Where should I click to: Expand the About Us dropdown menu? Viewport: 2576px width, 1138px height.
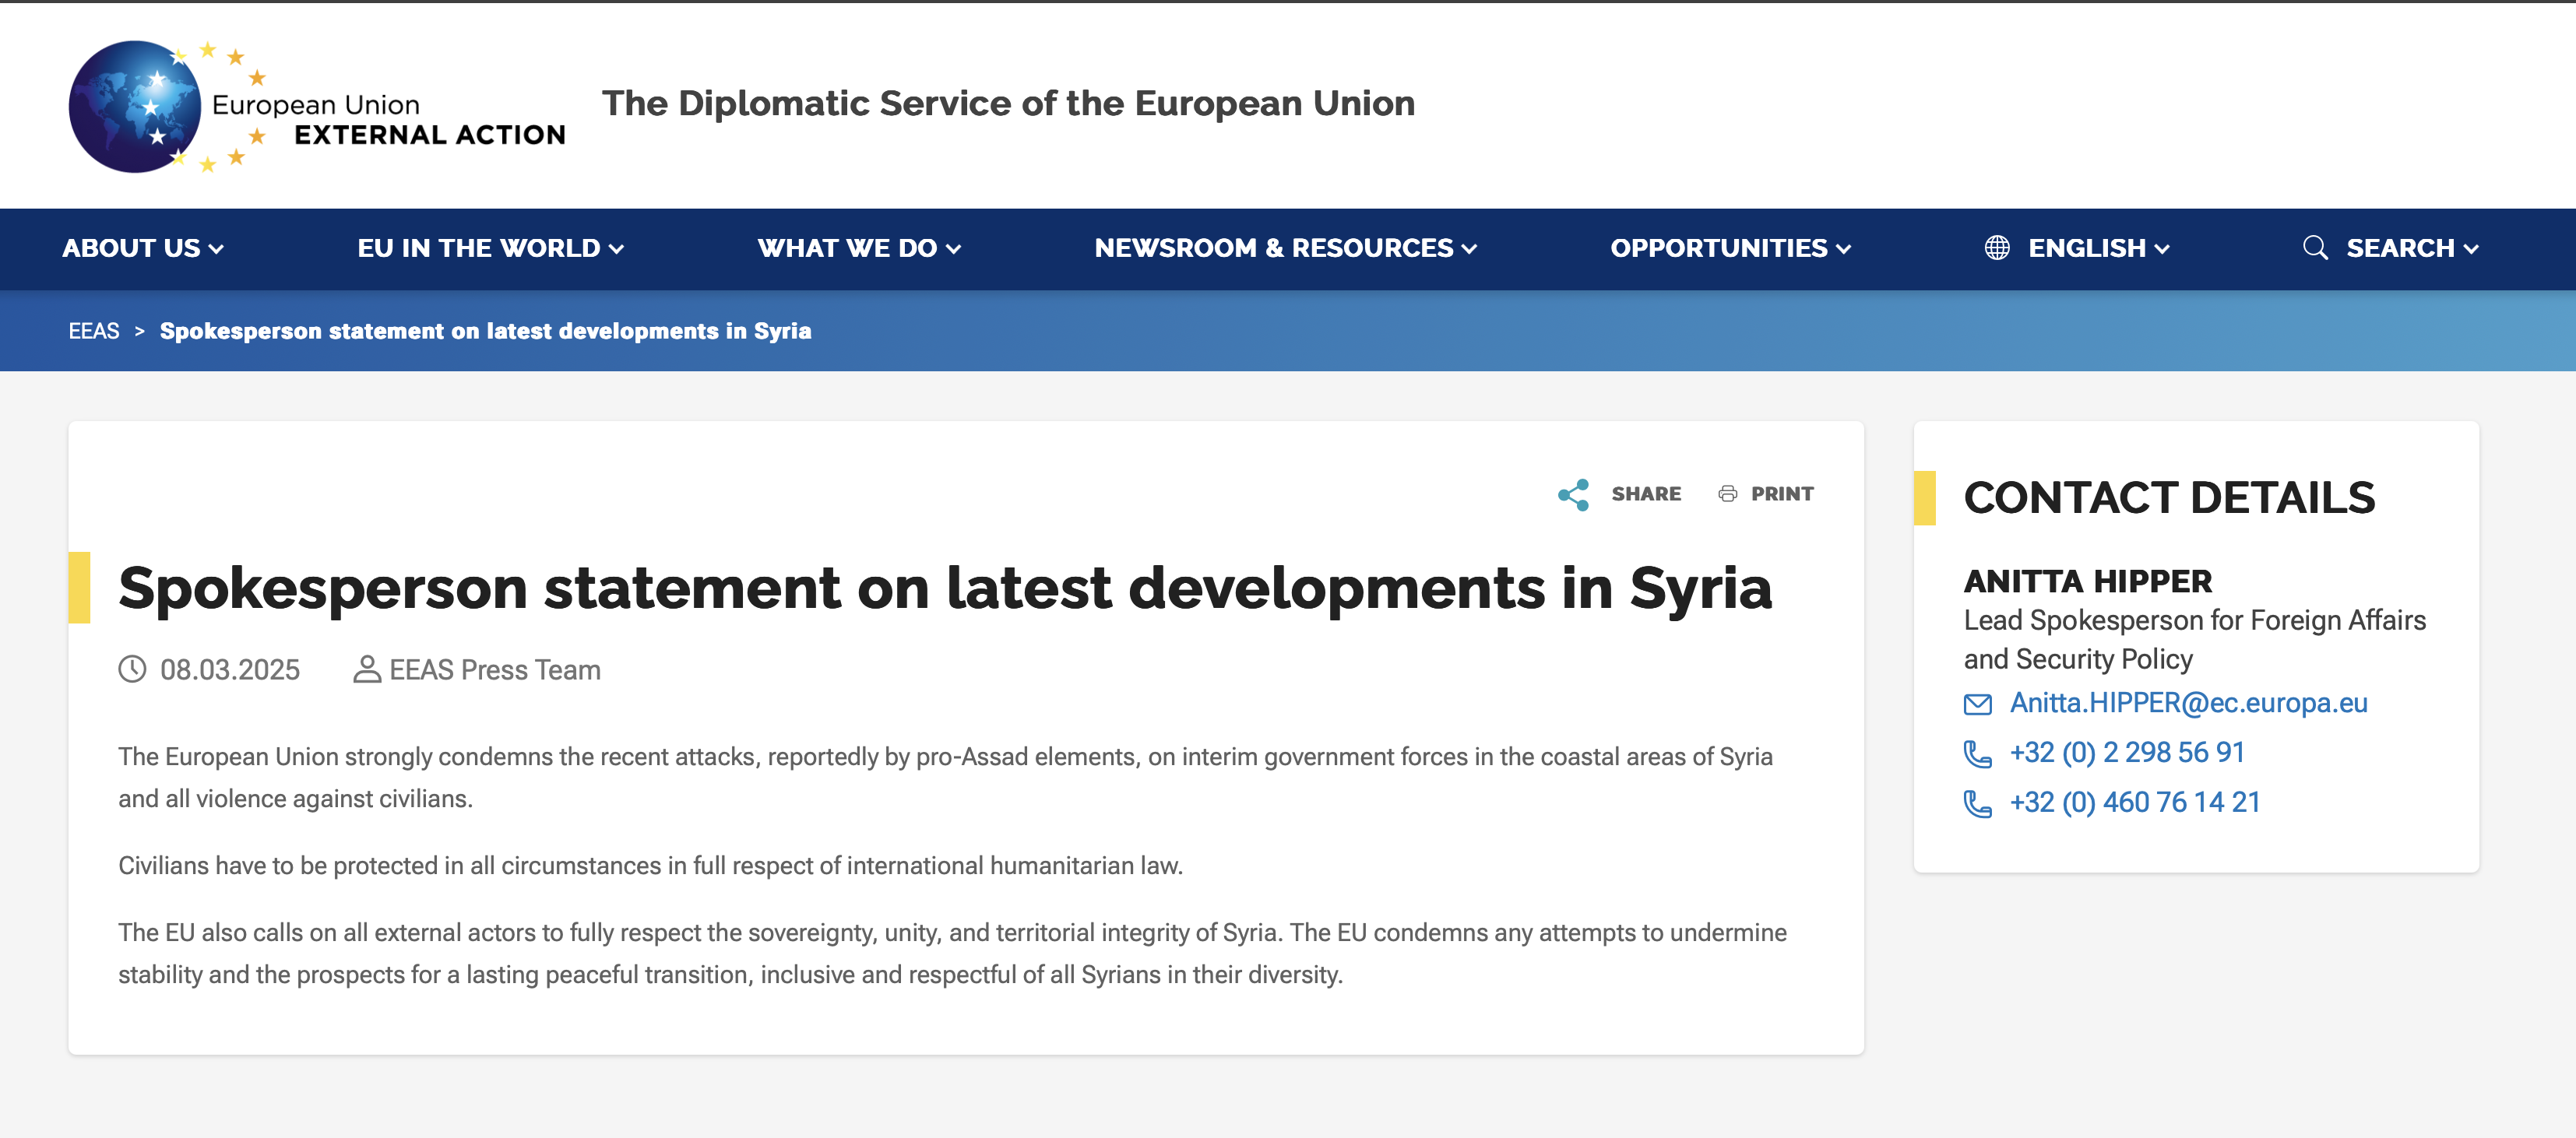coord(142,248)
